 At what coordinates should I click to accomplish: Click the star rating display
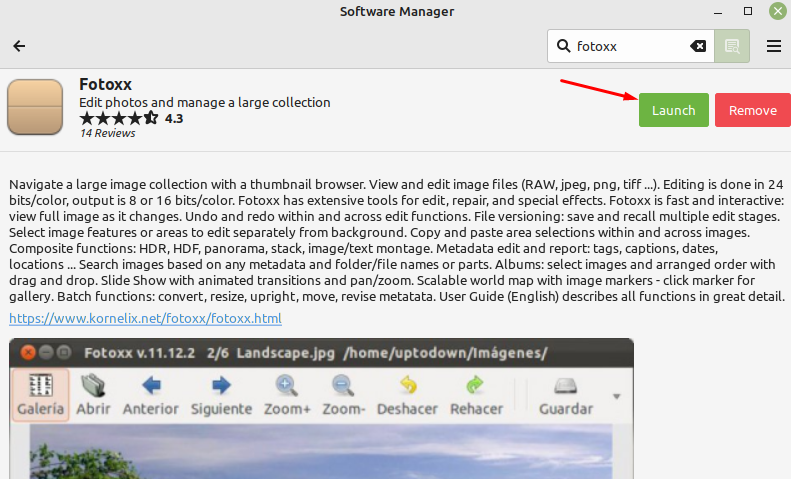(119, 118)
